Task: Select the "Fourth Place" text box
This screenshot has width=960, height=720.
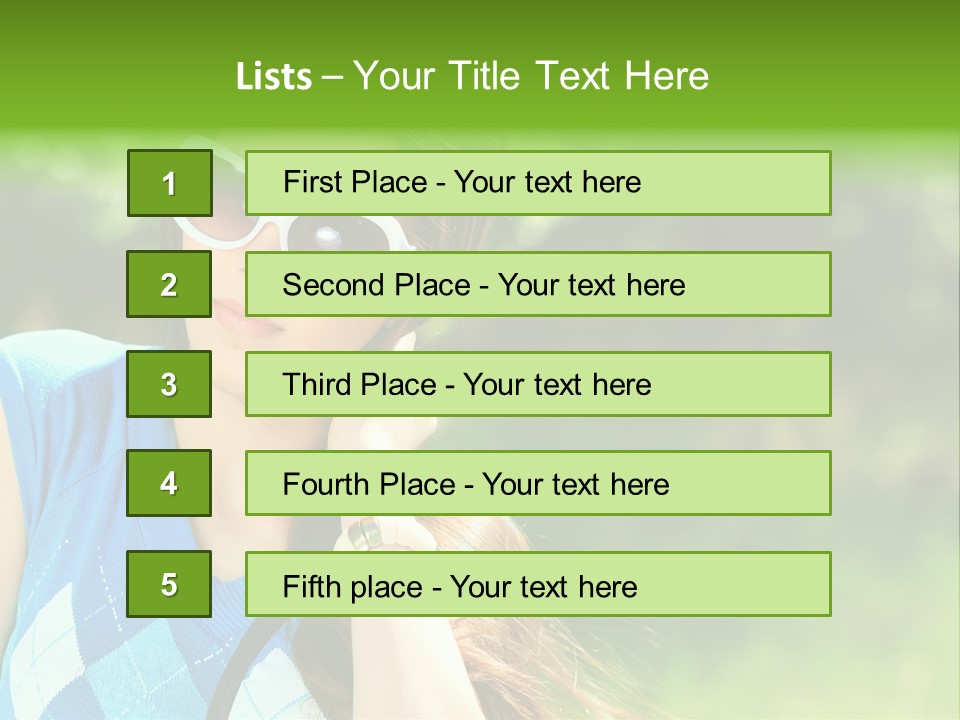Action: 538,483
